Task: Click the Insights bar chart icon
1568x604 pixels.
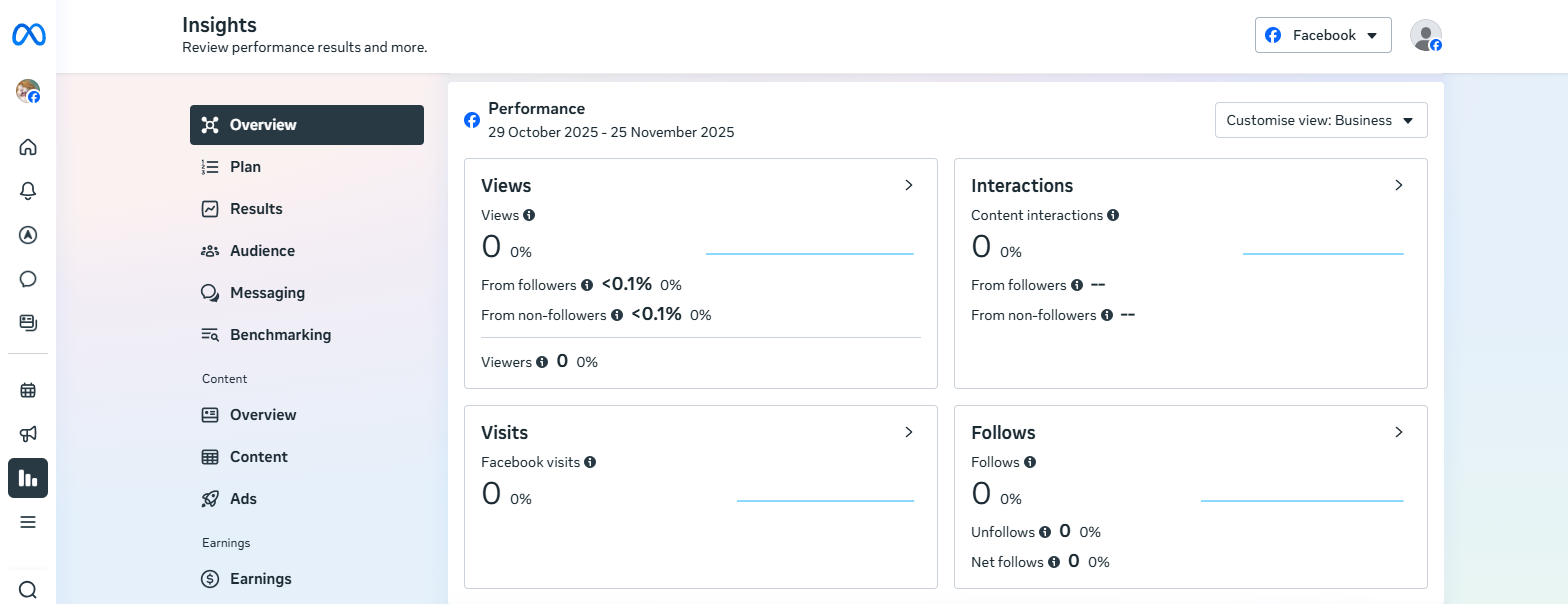Action: point(28,478)
